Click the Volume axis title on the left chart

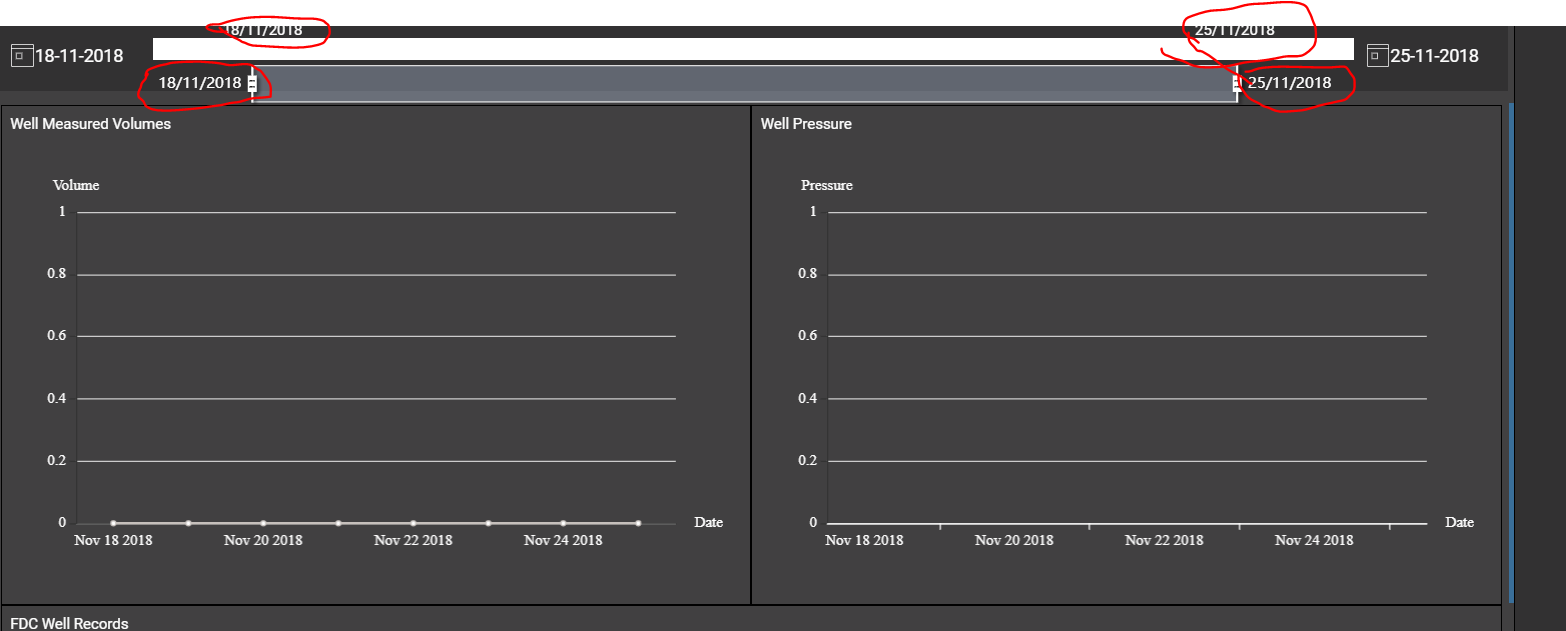click(x=76, y=185)
